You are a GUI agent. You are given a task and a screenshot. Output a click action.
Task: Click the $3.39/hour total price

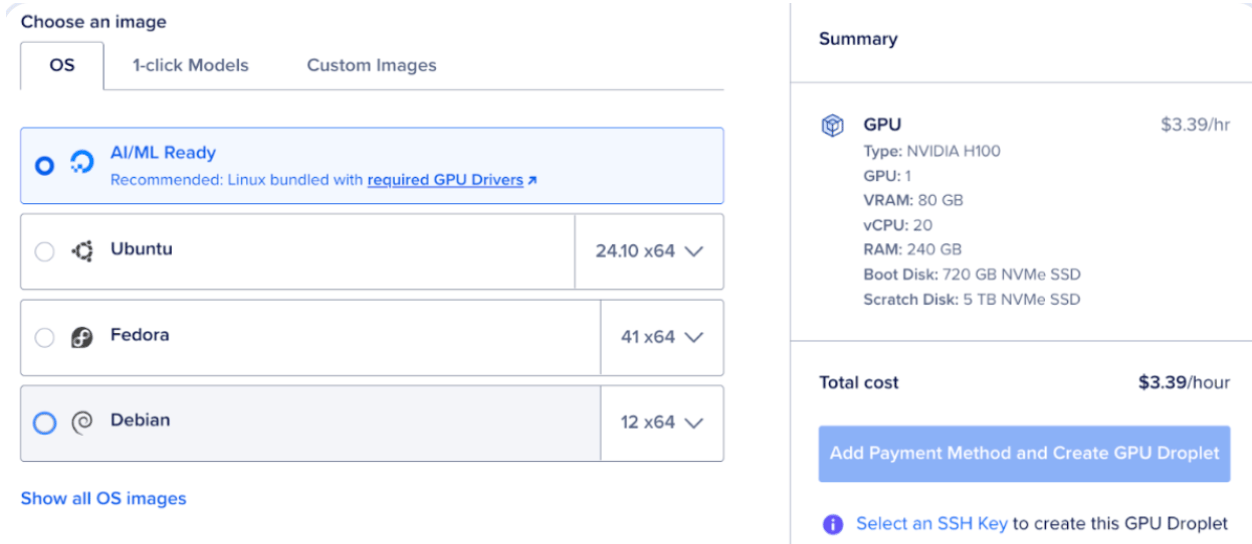point(1184,382)
